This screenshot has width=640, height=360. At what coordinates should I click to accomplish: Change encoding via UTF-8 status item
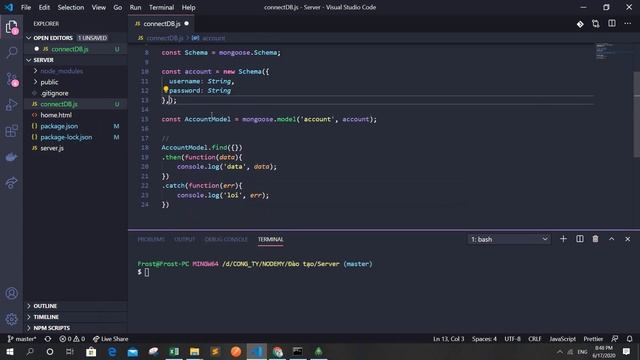tap(512, 339)
